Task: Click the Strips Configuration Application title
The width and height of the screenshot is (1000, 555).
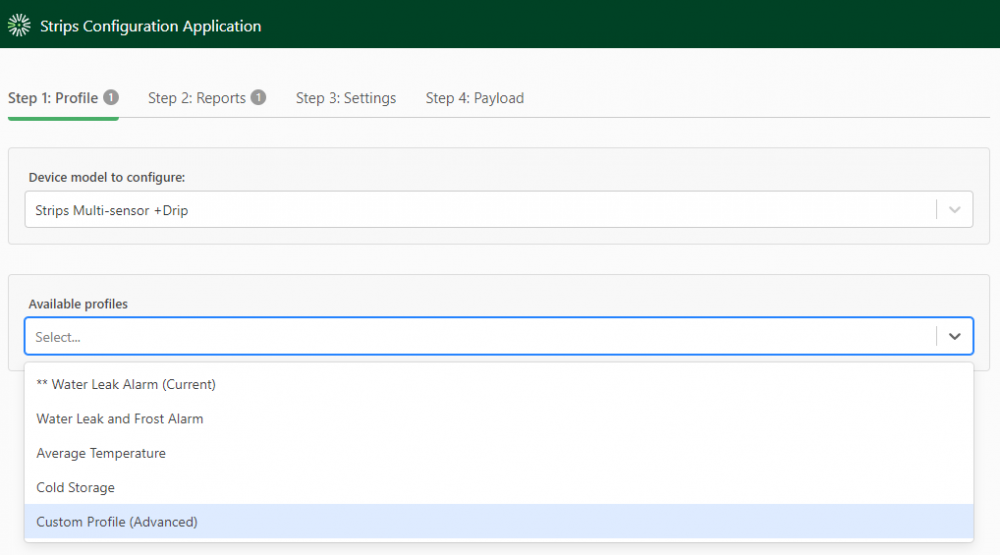Action: click(151, 26)
